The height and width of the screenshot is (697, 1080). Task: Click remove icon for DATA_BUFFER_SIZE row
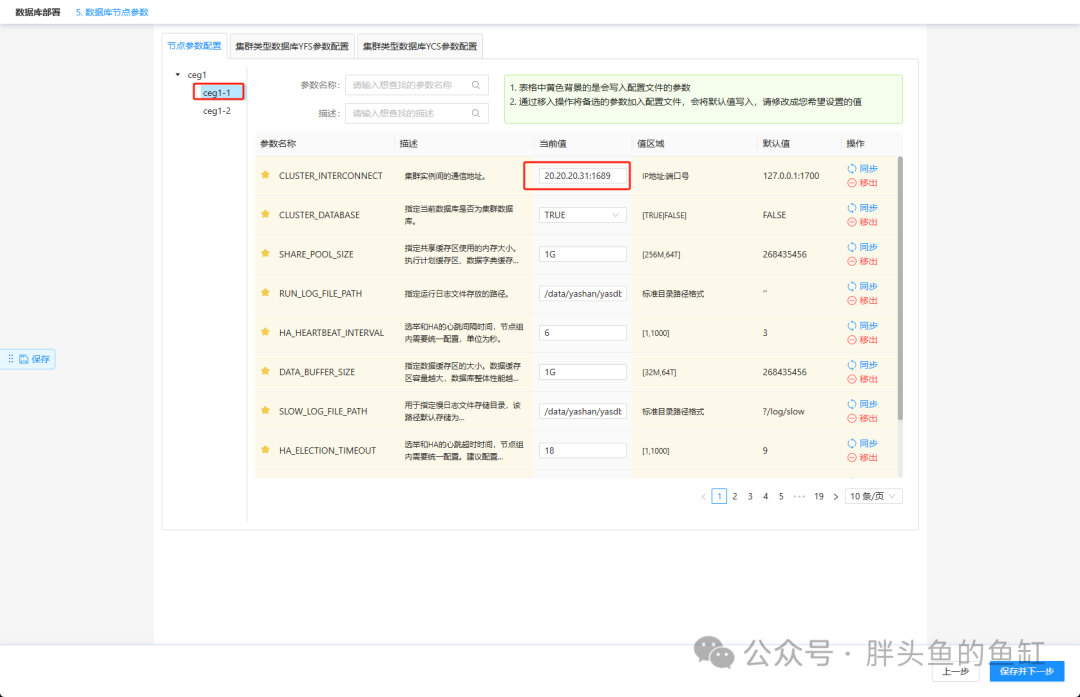[x=852, y=379]
